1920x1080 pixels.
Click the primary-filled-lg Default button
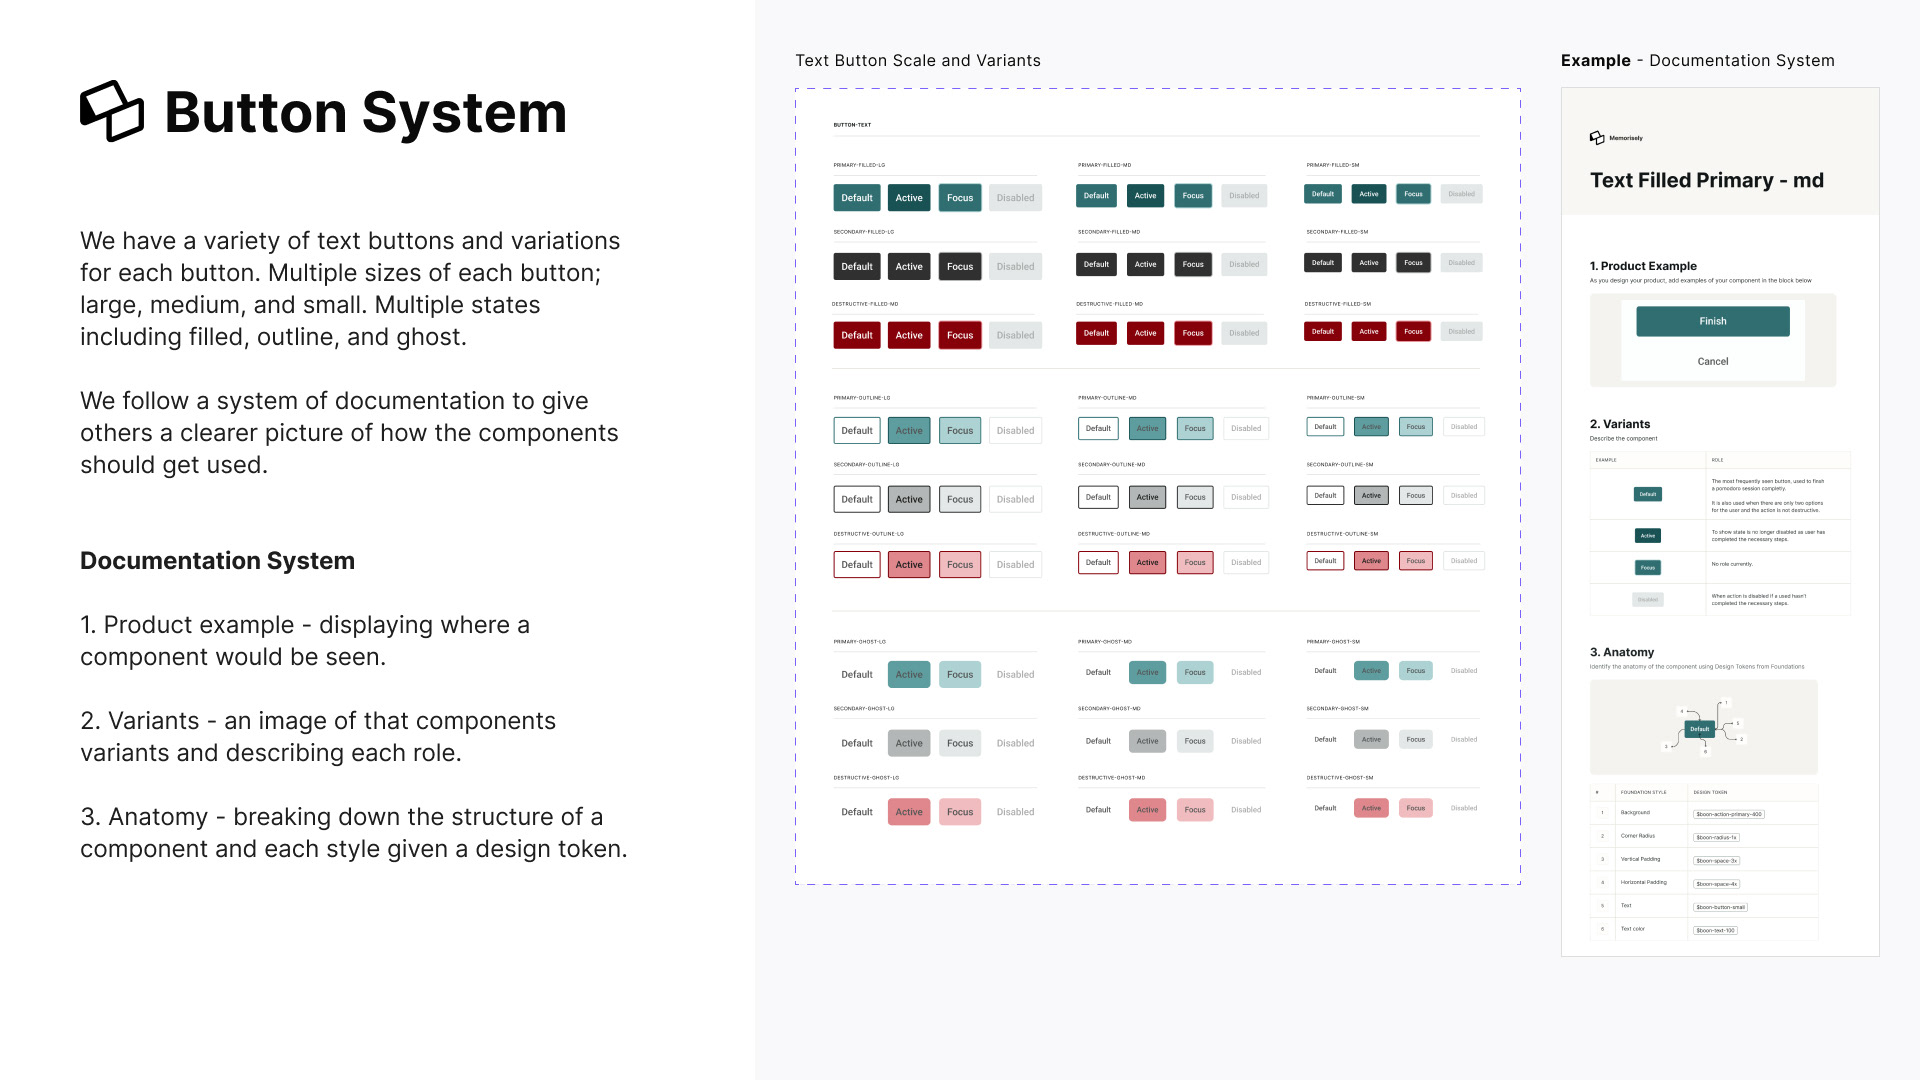pyautogui.click(x=856, y=198)
